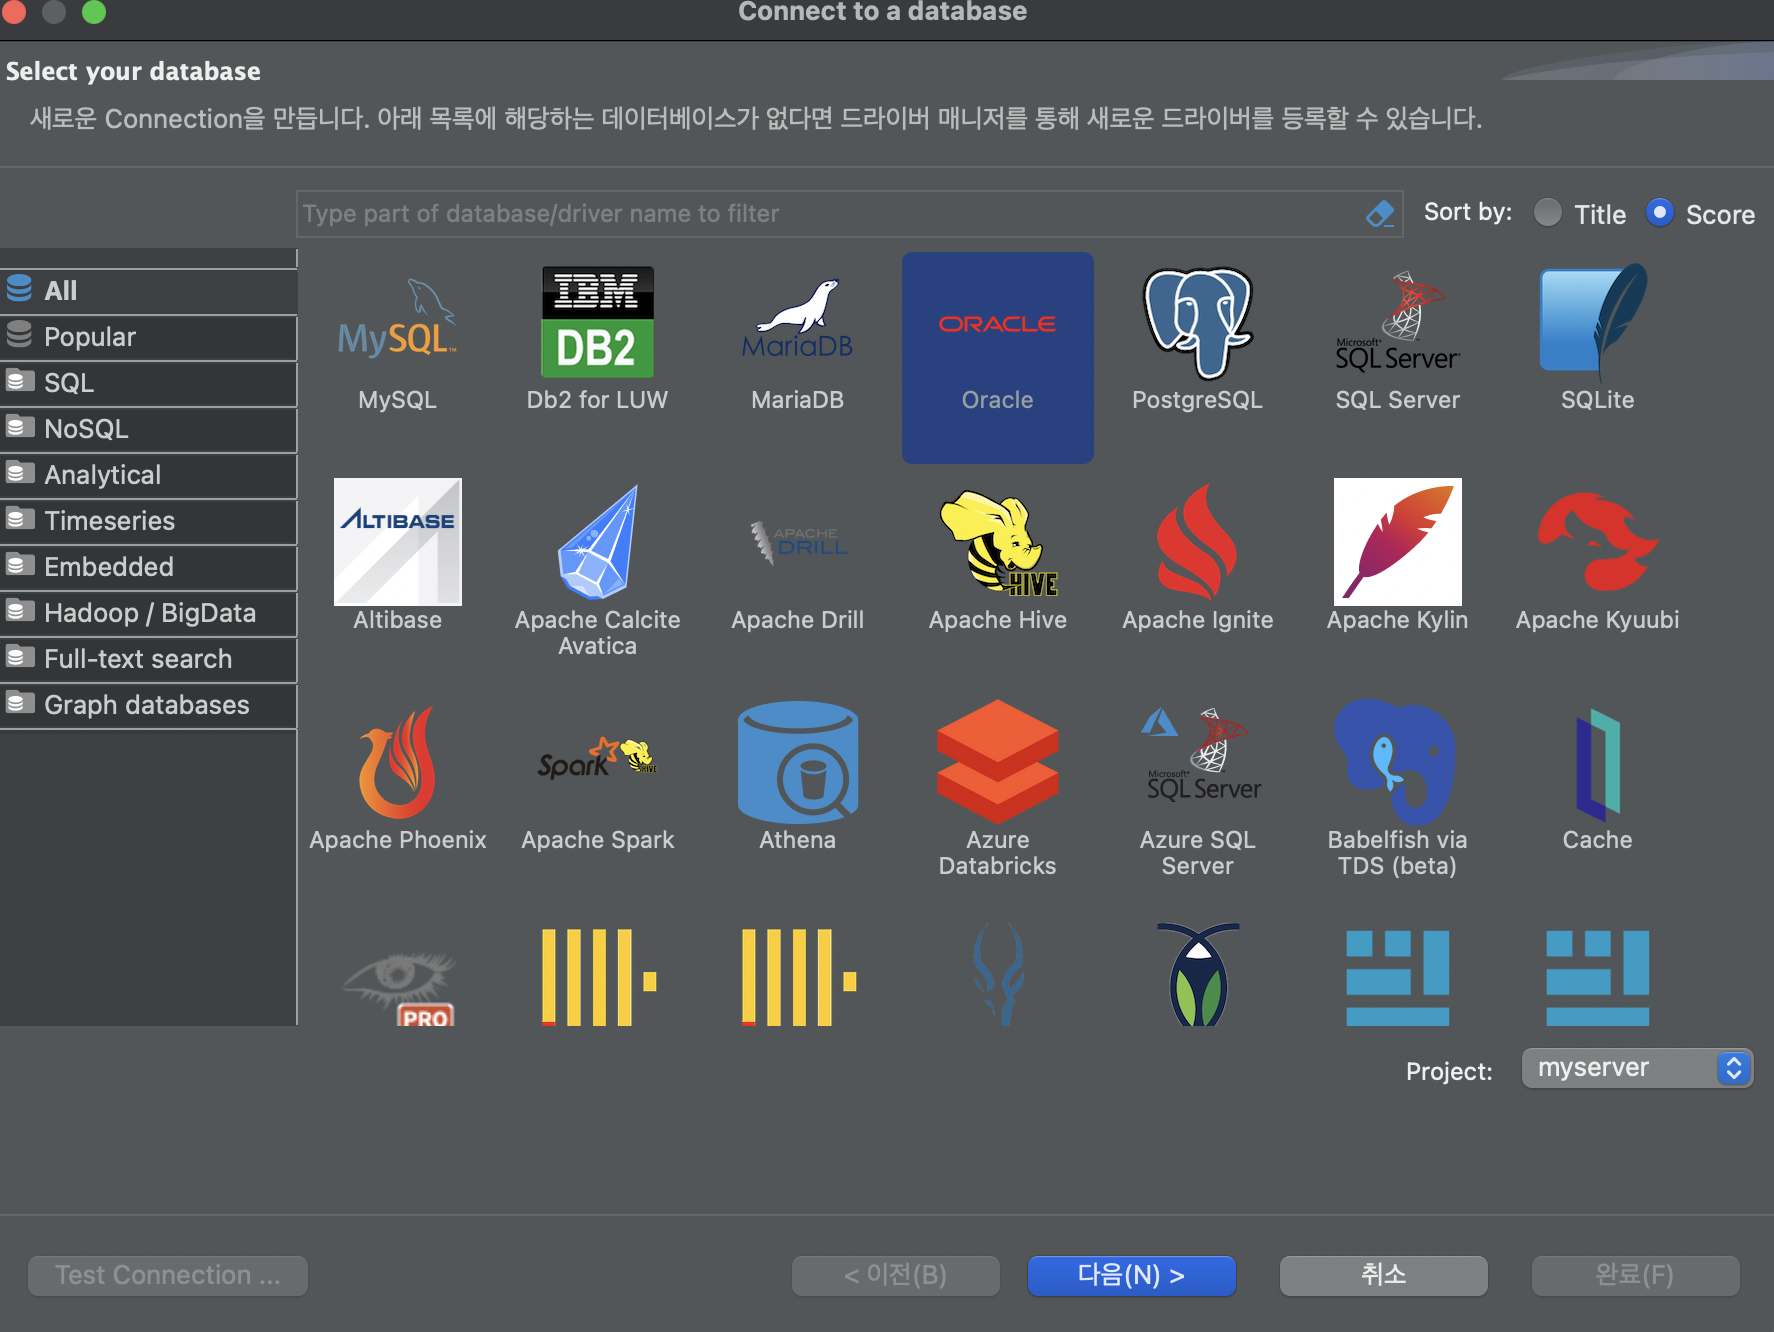The width and height of the screenshot is (1774, 1332).
Task: Click the "Select your database" heading
Action: 133,71
